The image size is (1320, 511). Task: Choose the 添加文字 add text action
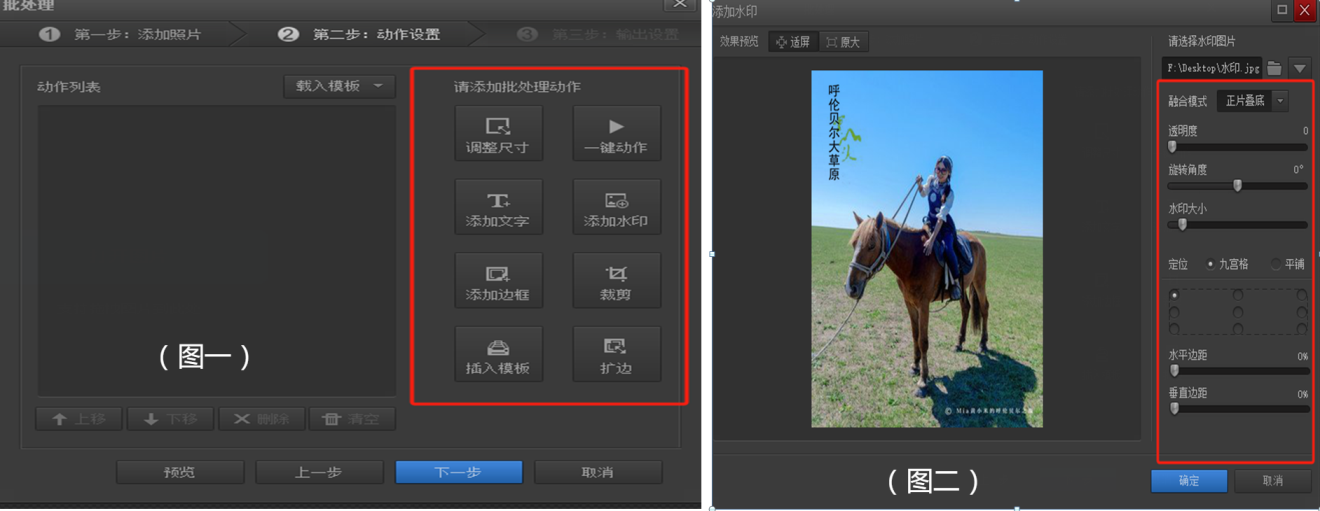[x=498, y=207]
